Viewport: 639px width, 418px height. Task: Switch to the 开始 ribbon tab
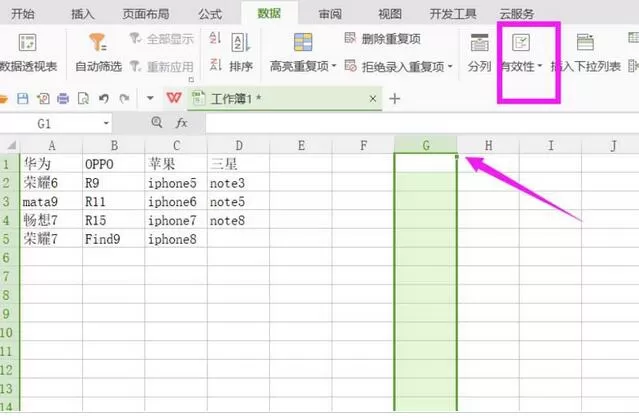click(23, 14)
